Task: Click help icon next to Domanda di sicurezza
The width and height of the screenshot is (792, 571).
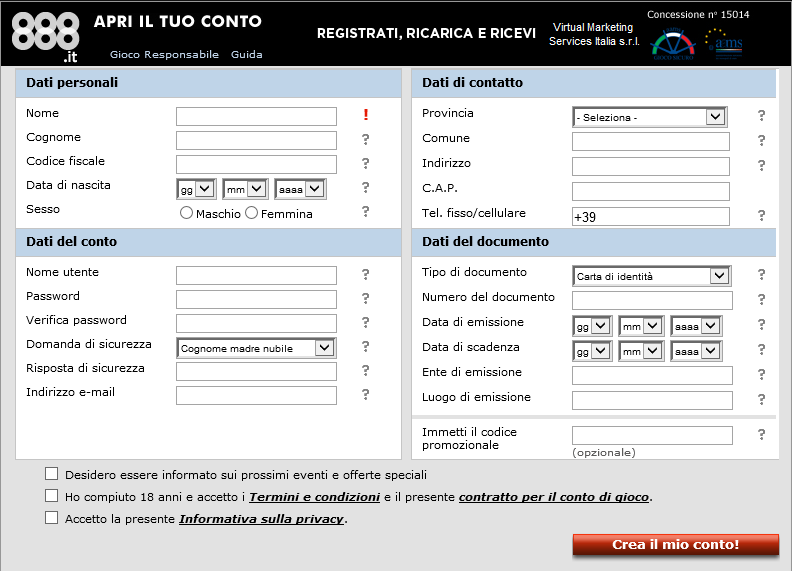Action: click(x=366, y=346)
